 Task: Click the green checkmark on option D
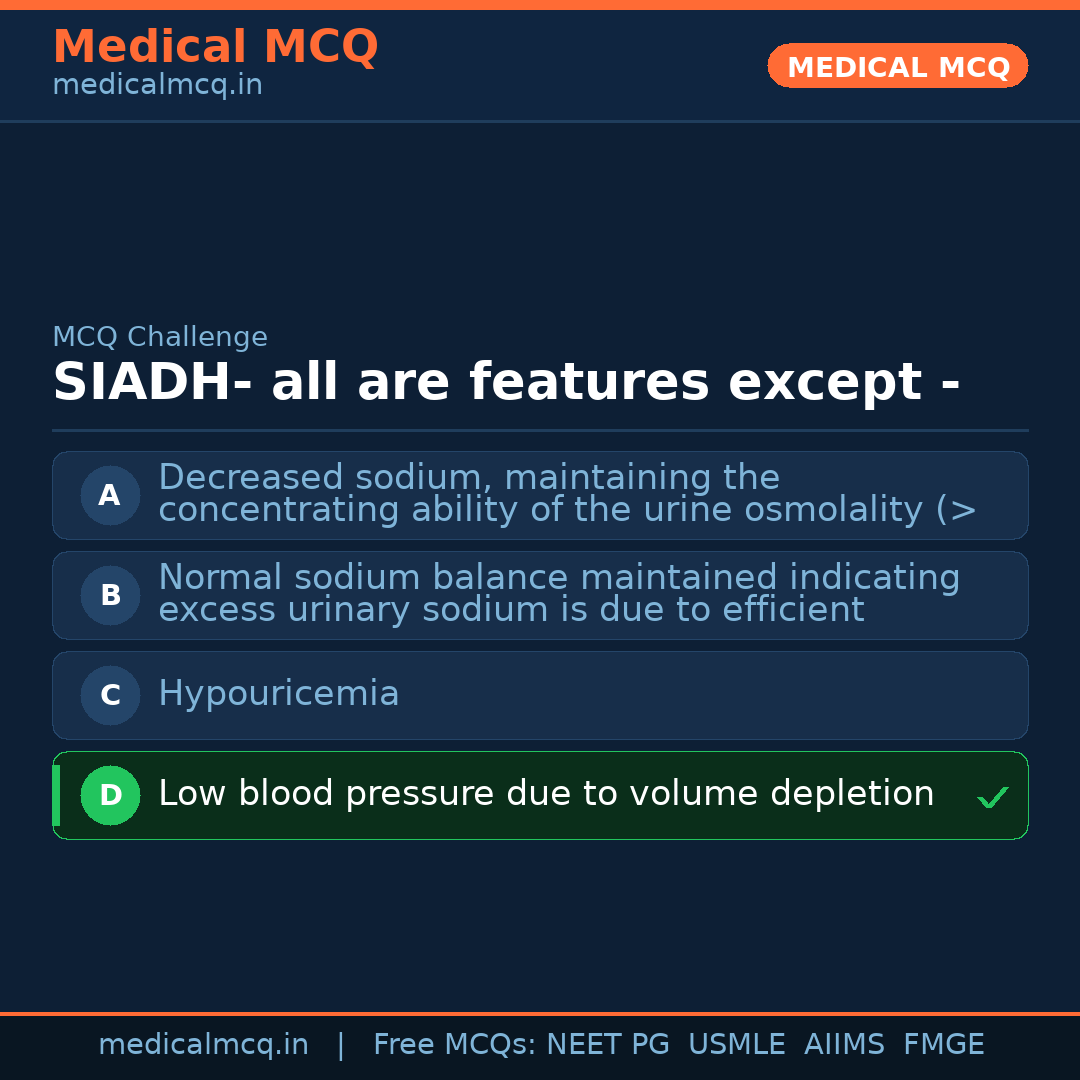pos(992,797)
